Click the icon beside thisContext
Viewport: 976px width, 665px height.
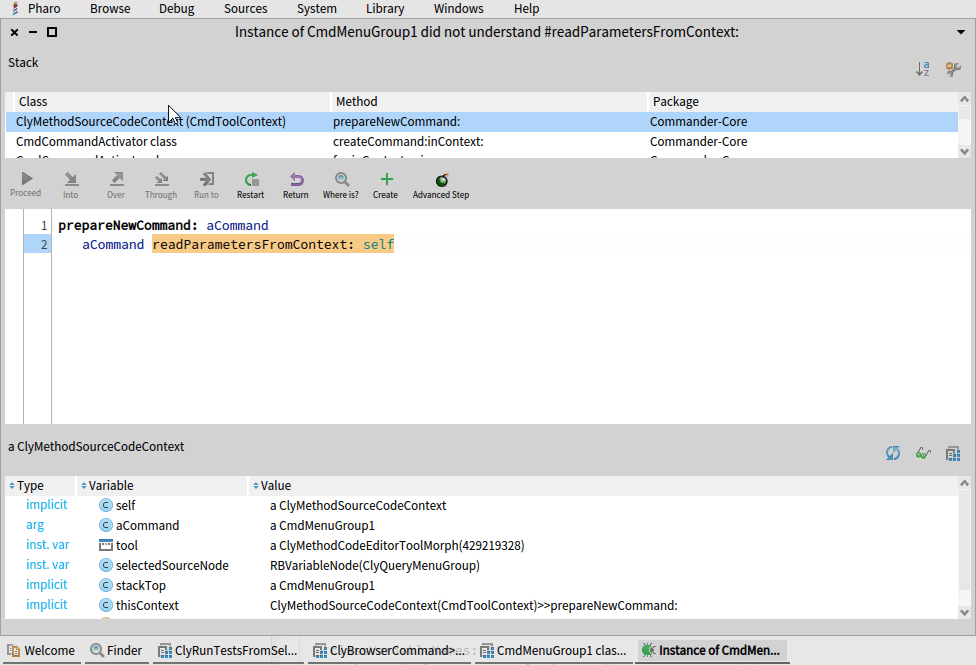(106, 605)
